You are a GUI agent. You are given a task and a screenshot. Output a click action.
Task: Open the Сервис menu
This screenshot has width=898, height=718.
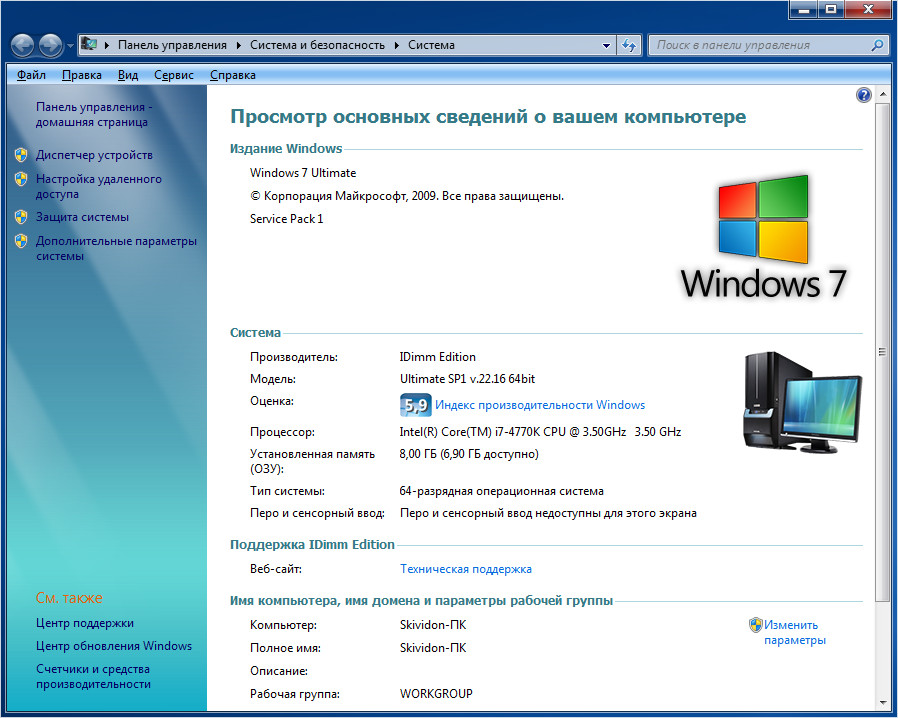174,75
